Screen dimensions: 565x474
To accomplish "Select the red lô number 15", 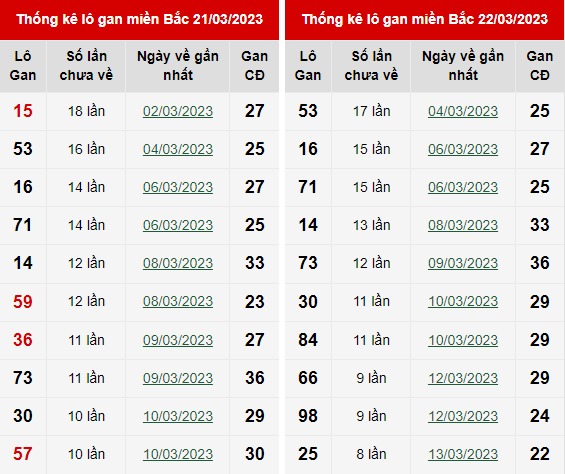I will 23,111.
